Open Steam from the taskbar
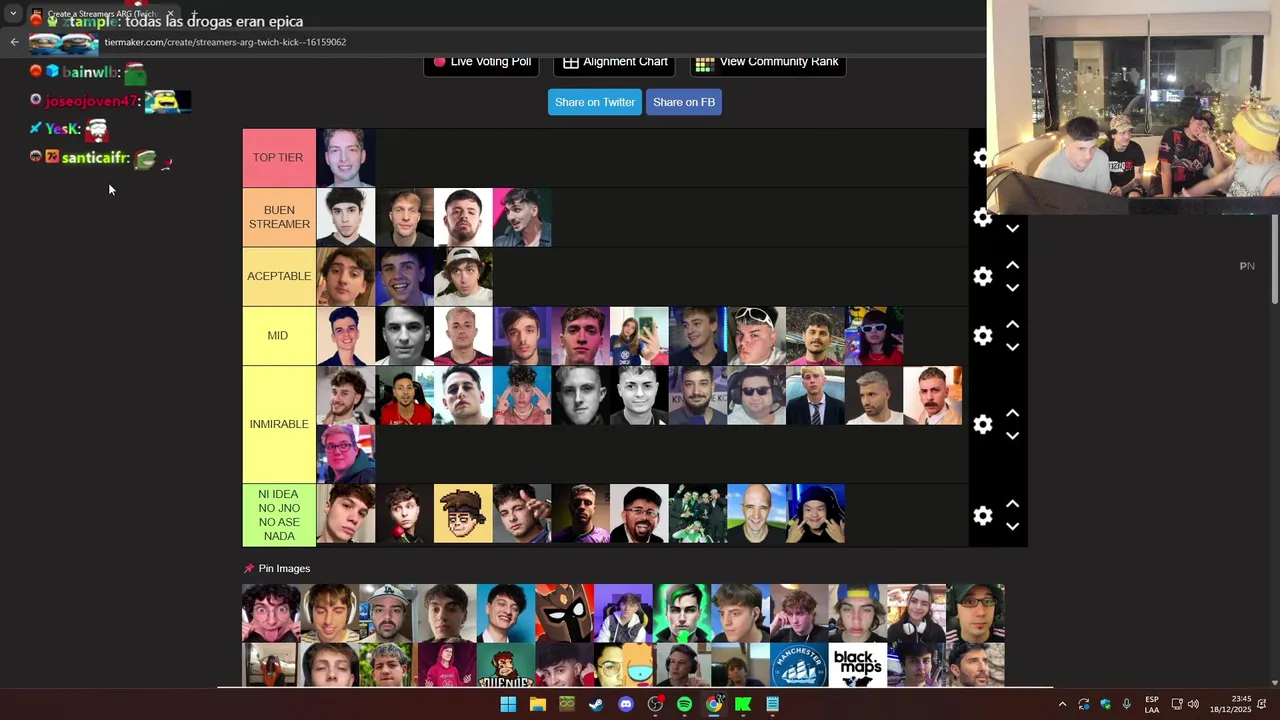 click(x=596, y=704)
